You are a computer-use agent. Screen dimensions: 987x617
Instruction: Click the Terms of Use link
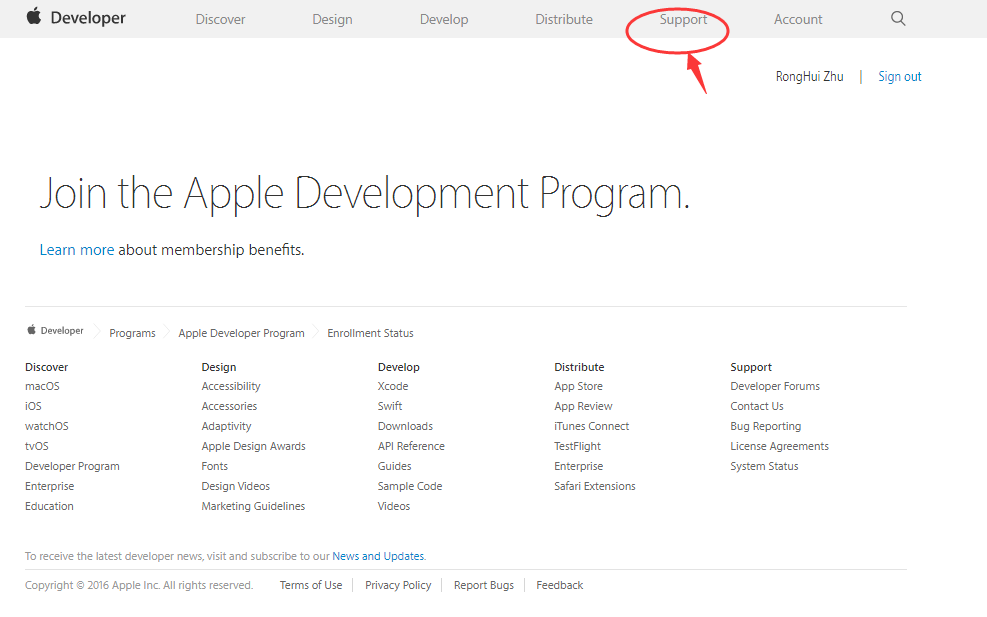(x=310, y=585)
